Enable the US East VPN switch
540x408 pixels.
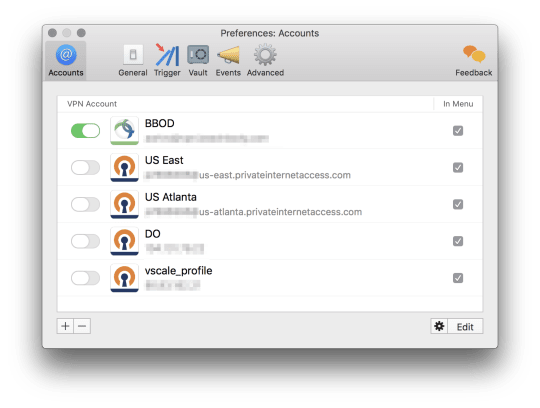[x=85, y=168]
